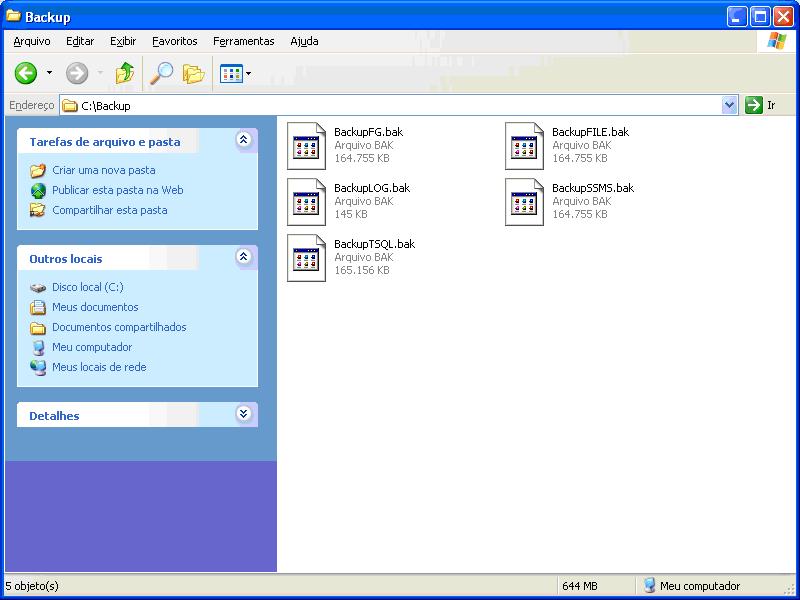Select the BackupFILE.bak file icon

click(x=524, y=145)
